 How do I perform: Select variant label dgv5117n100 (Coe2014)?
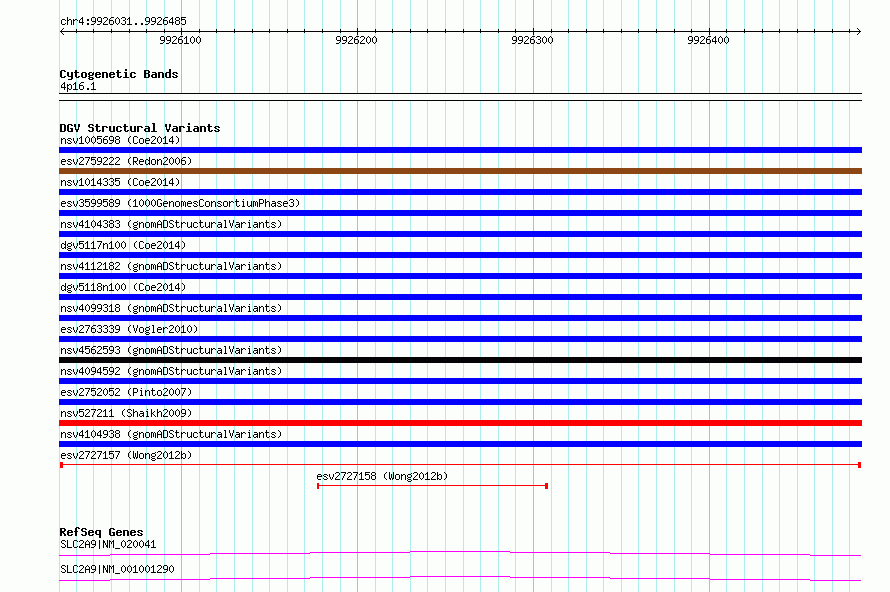click(x=123, y=245)
